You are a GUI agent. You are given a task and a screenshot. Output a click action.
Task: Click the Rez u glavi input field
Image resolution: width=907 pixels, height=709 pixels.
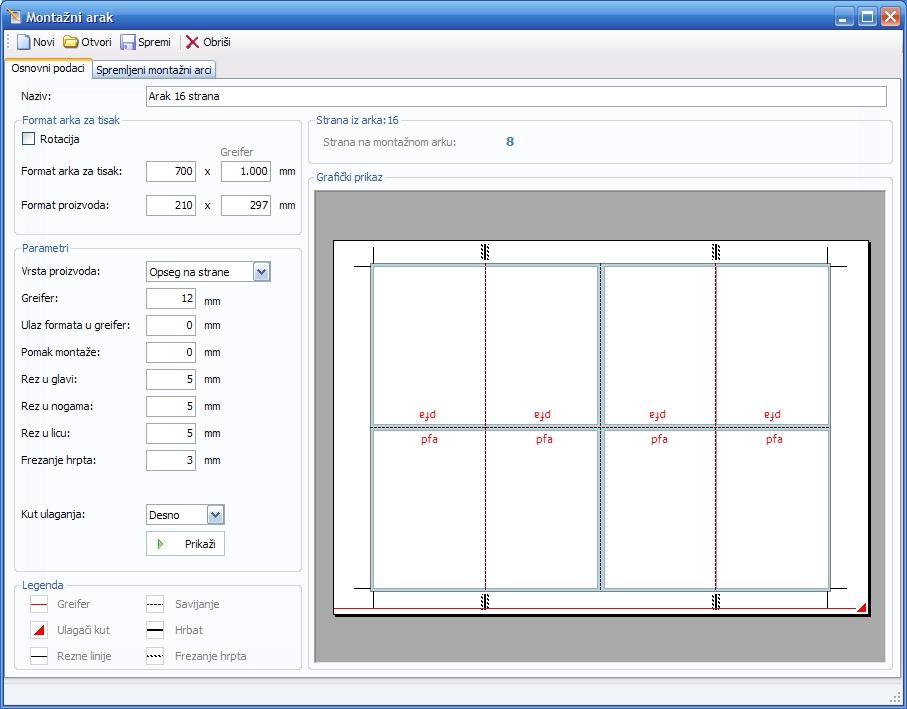(x=171, y=380)
